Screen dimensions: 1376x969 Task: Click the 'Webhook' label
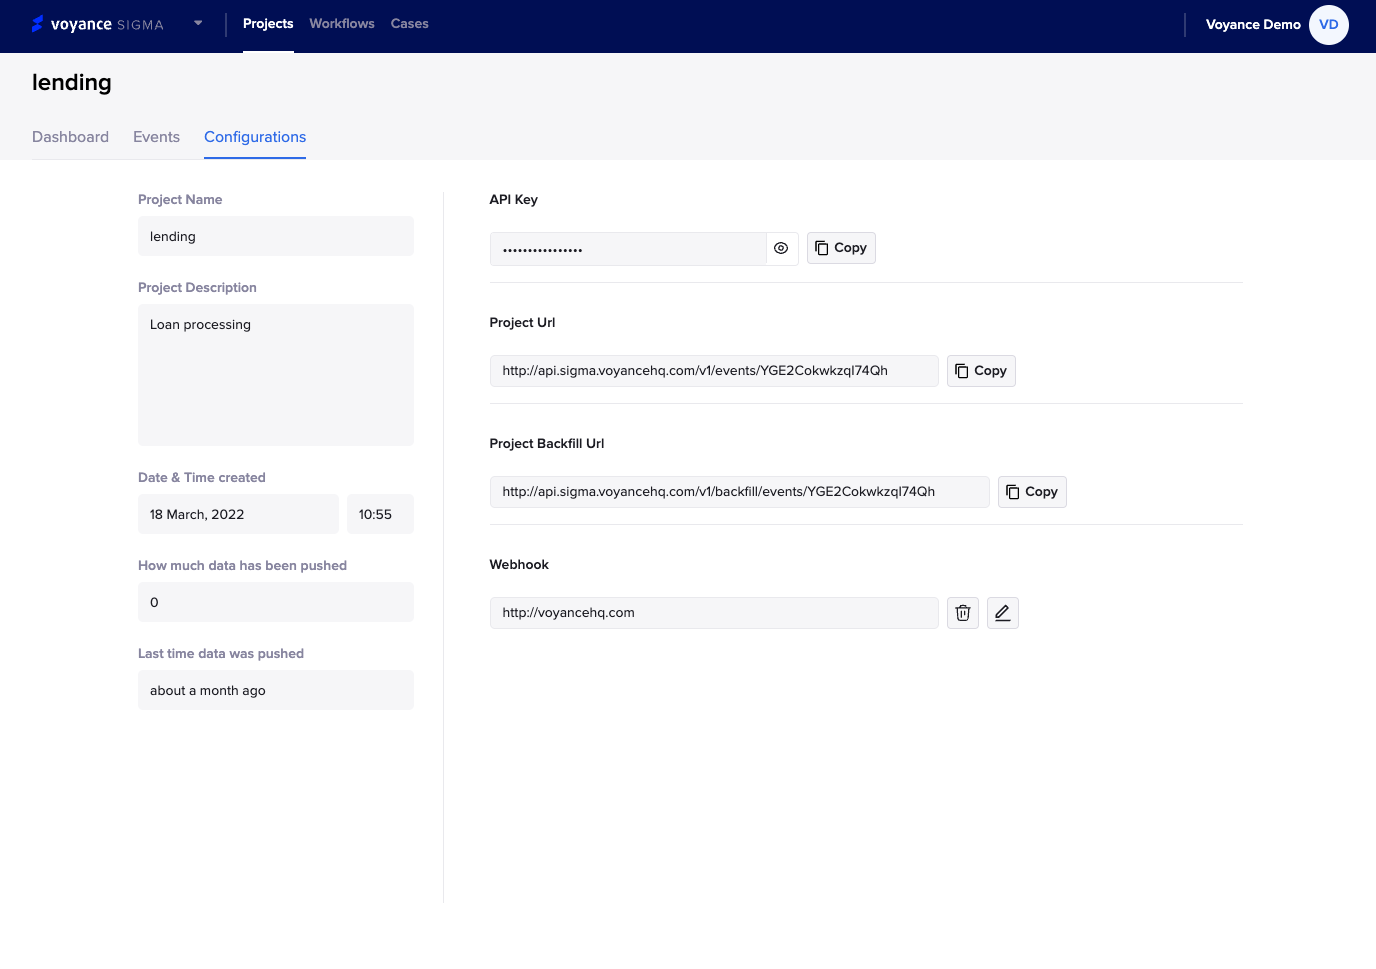click(519, 564)
